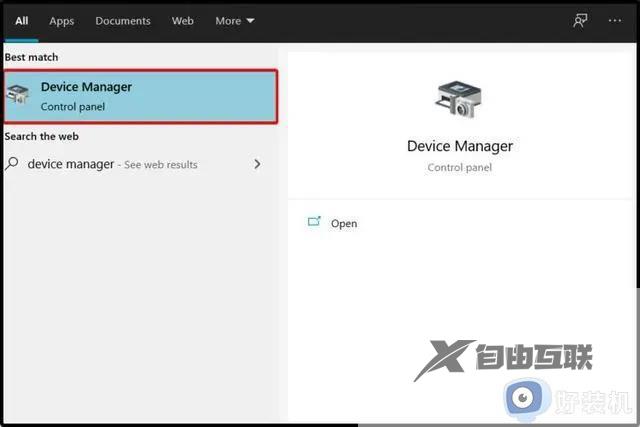The image size is (640, 427).
Task: Select the All search filter tab
Action: pyautogui.click(x=22, y=21)
